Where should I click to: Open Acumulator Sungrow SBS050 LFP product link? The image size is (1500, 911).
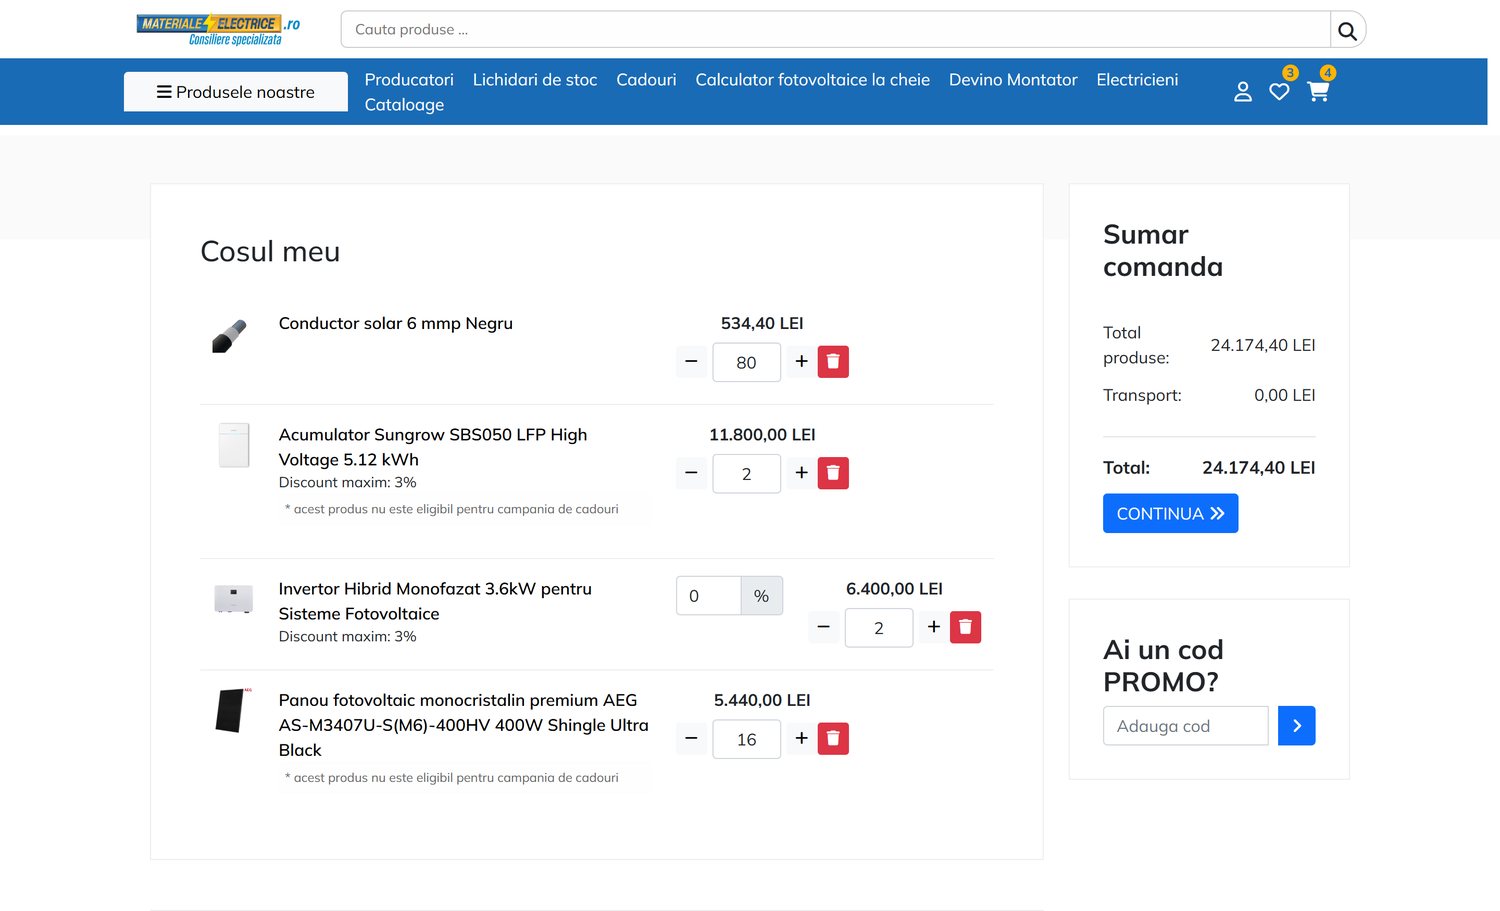433,447
